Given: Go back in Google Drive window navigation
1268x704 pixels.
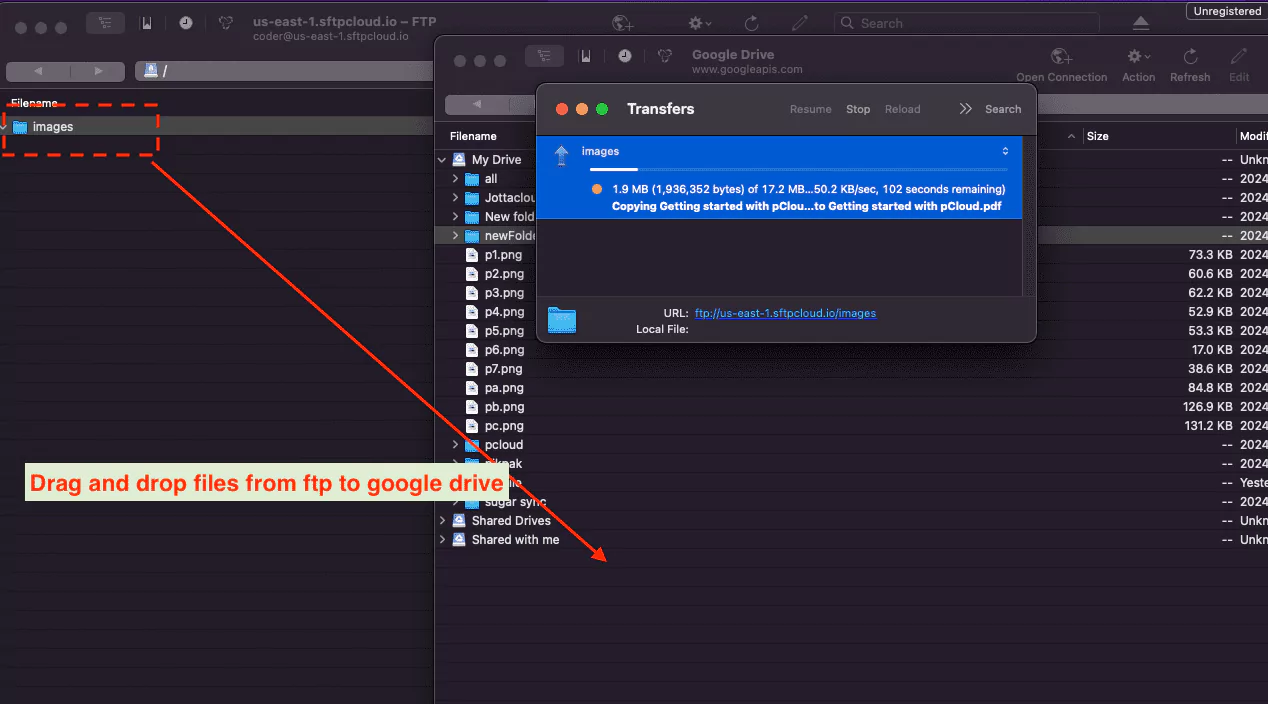Looking at the screenshot, I should (x=477, y=104).
